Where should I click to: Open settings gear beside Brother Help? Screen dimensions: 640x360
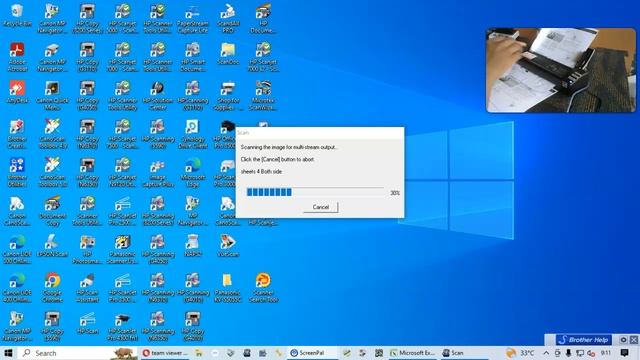(623, 340)
